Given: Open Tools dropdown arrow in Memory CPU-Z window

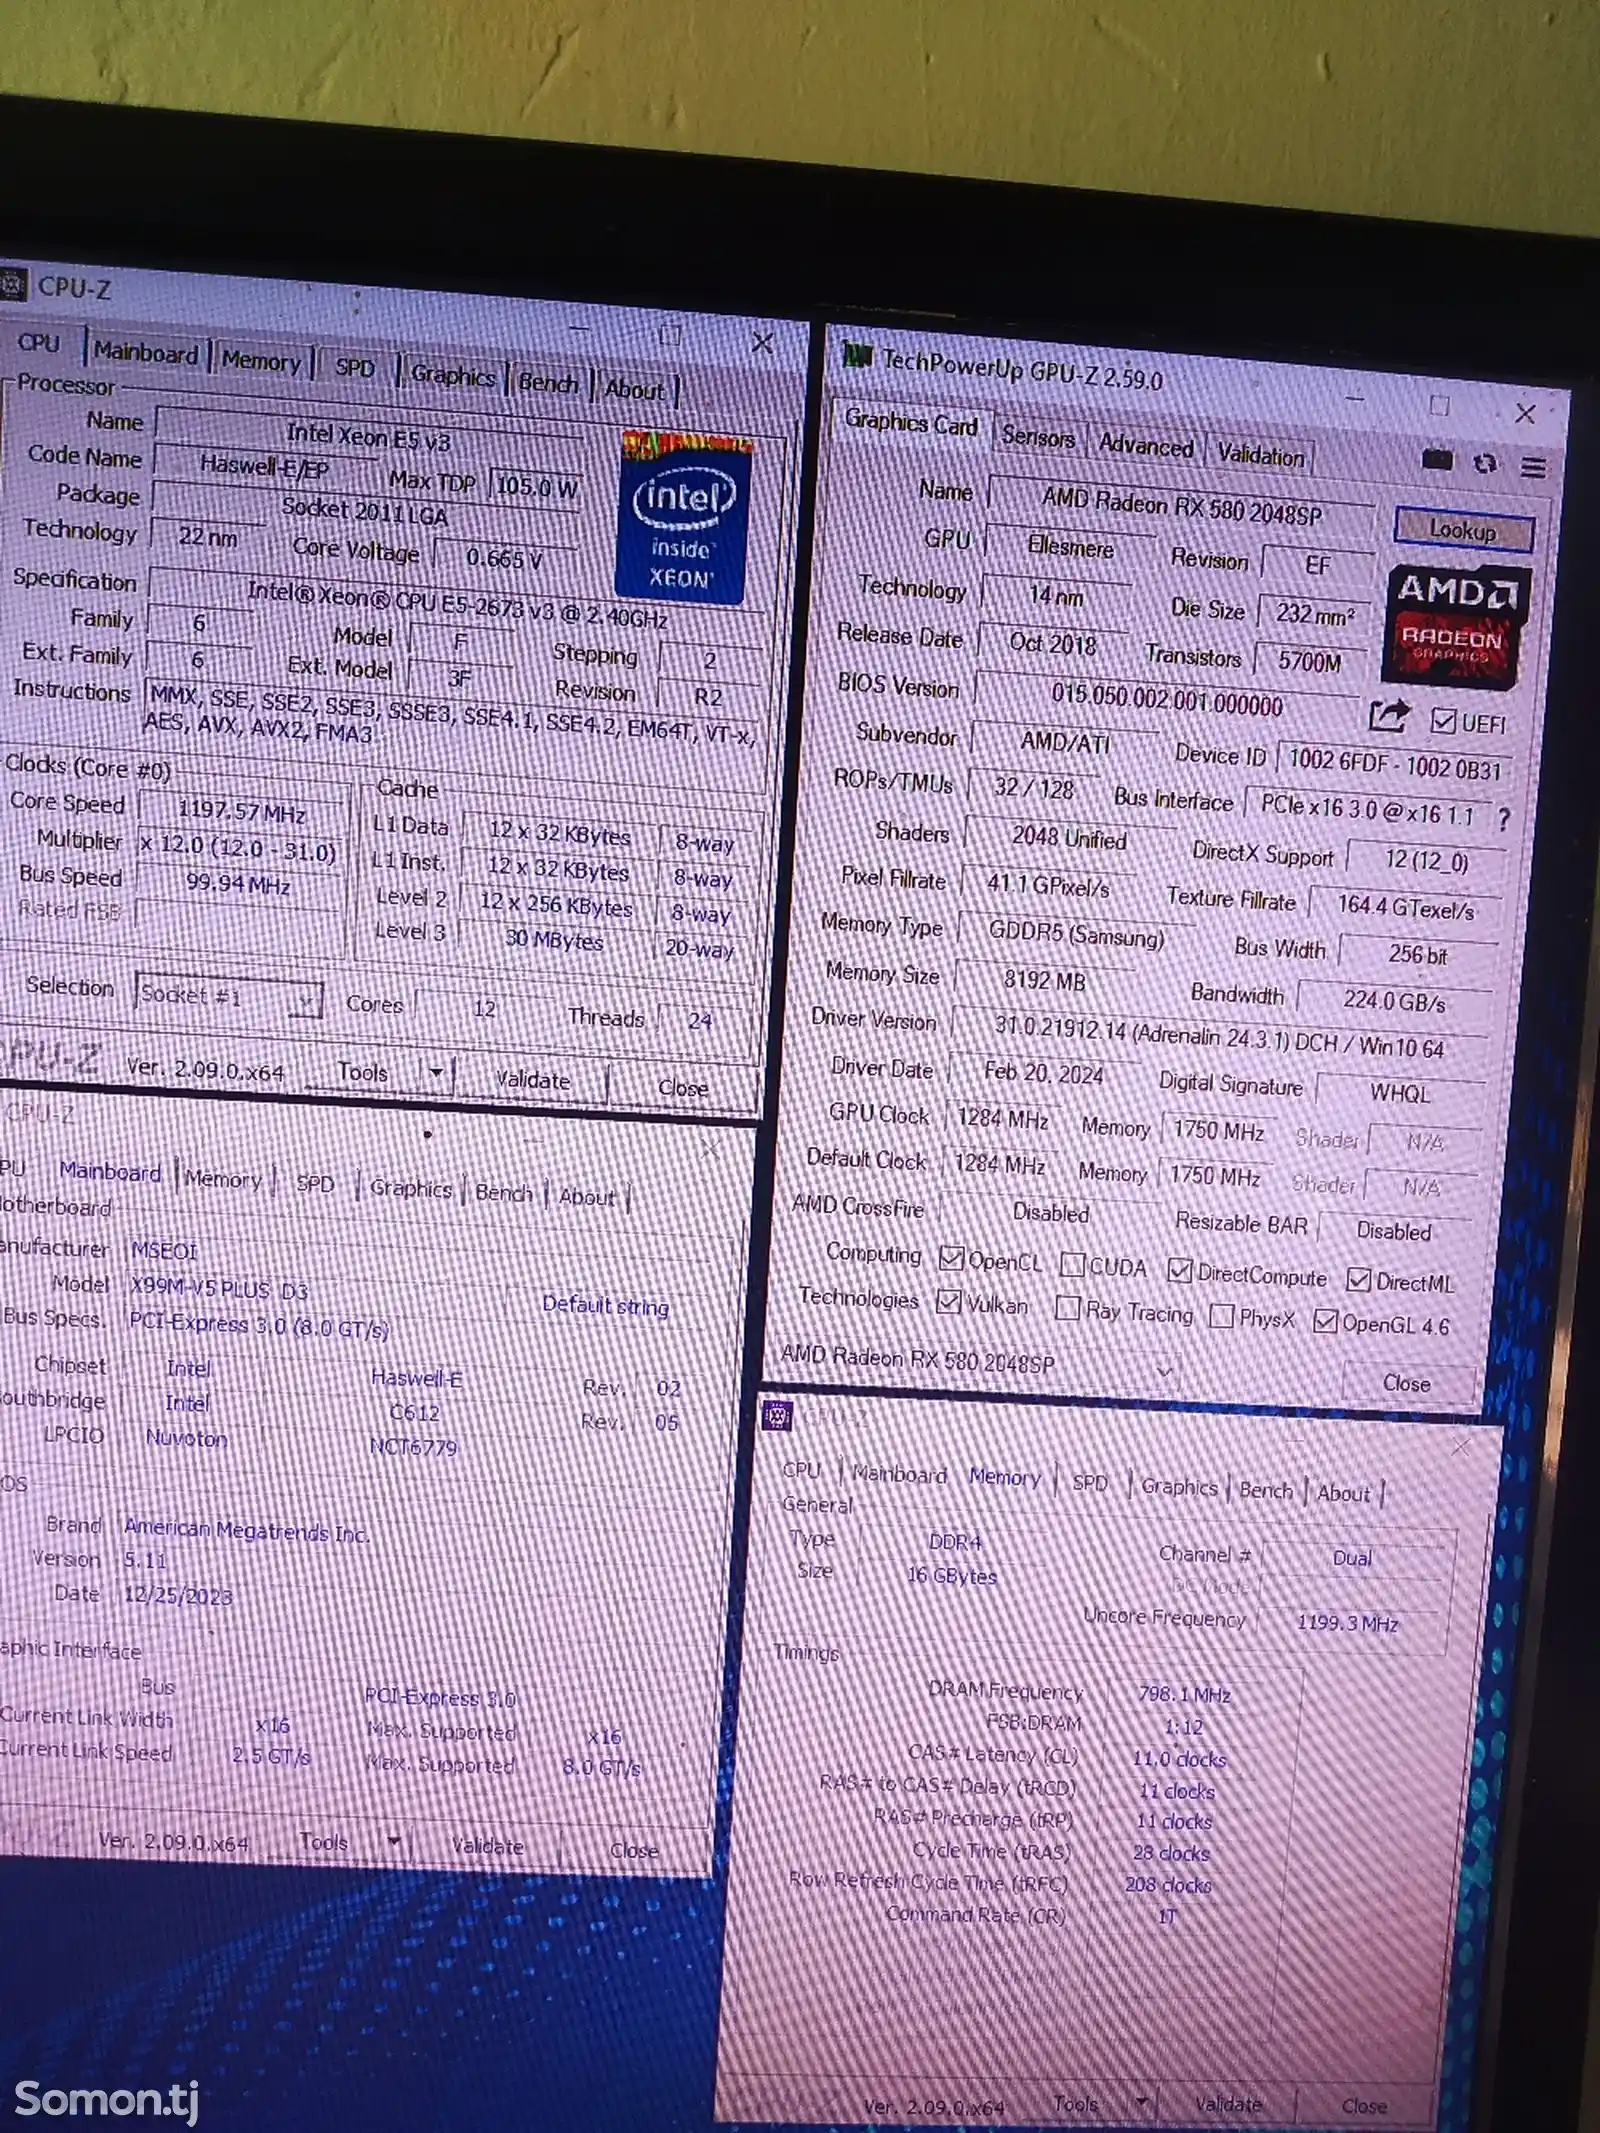Looking at the screenshot, I should pos(1140,2102).
